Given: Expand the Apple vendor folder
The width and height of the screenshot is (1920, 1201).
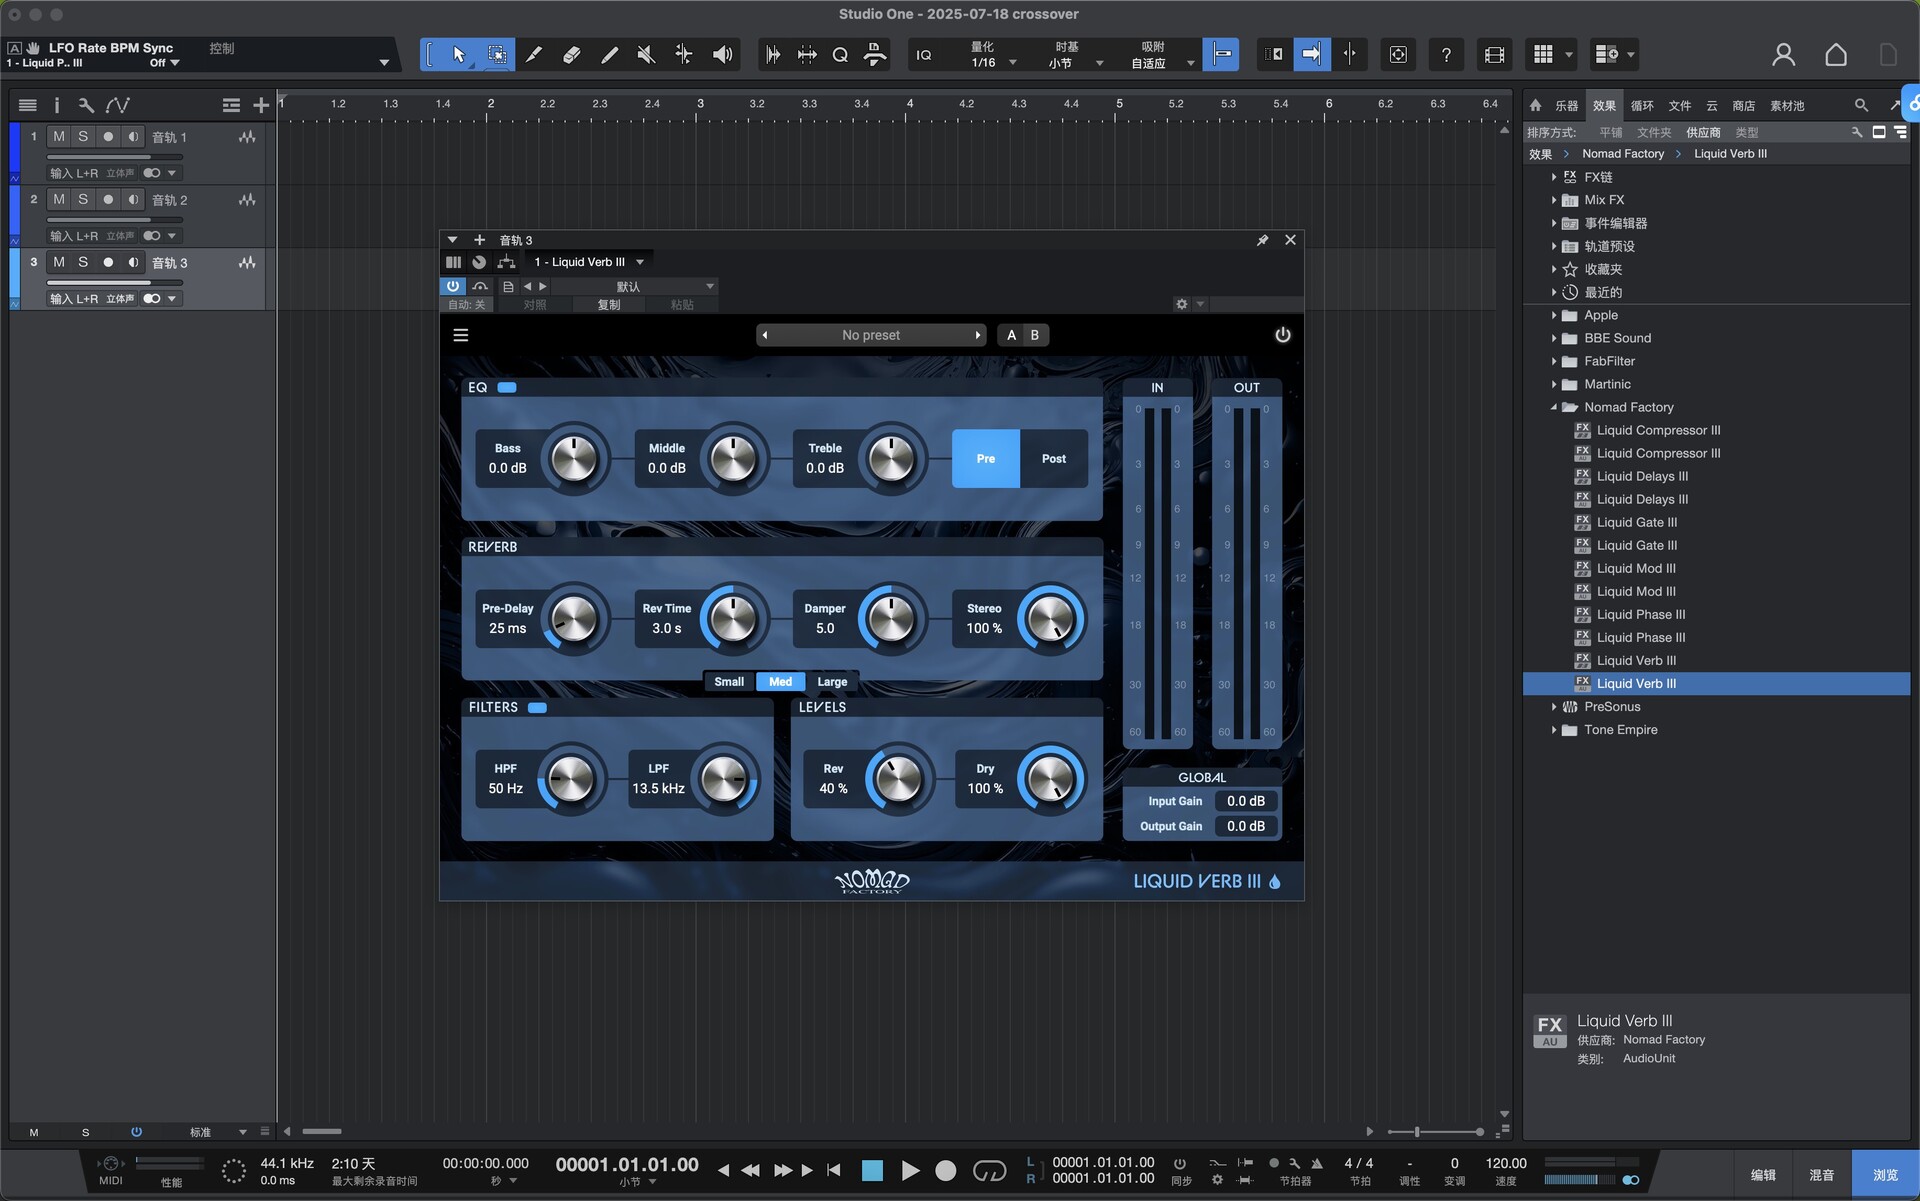Looking at the screenshot, I should click(1554, 315).
